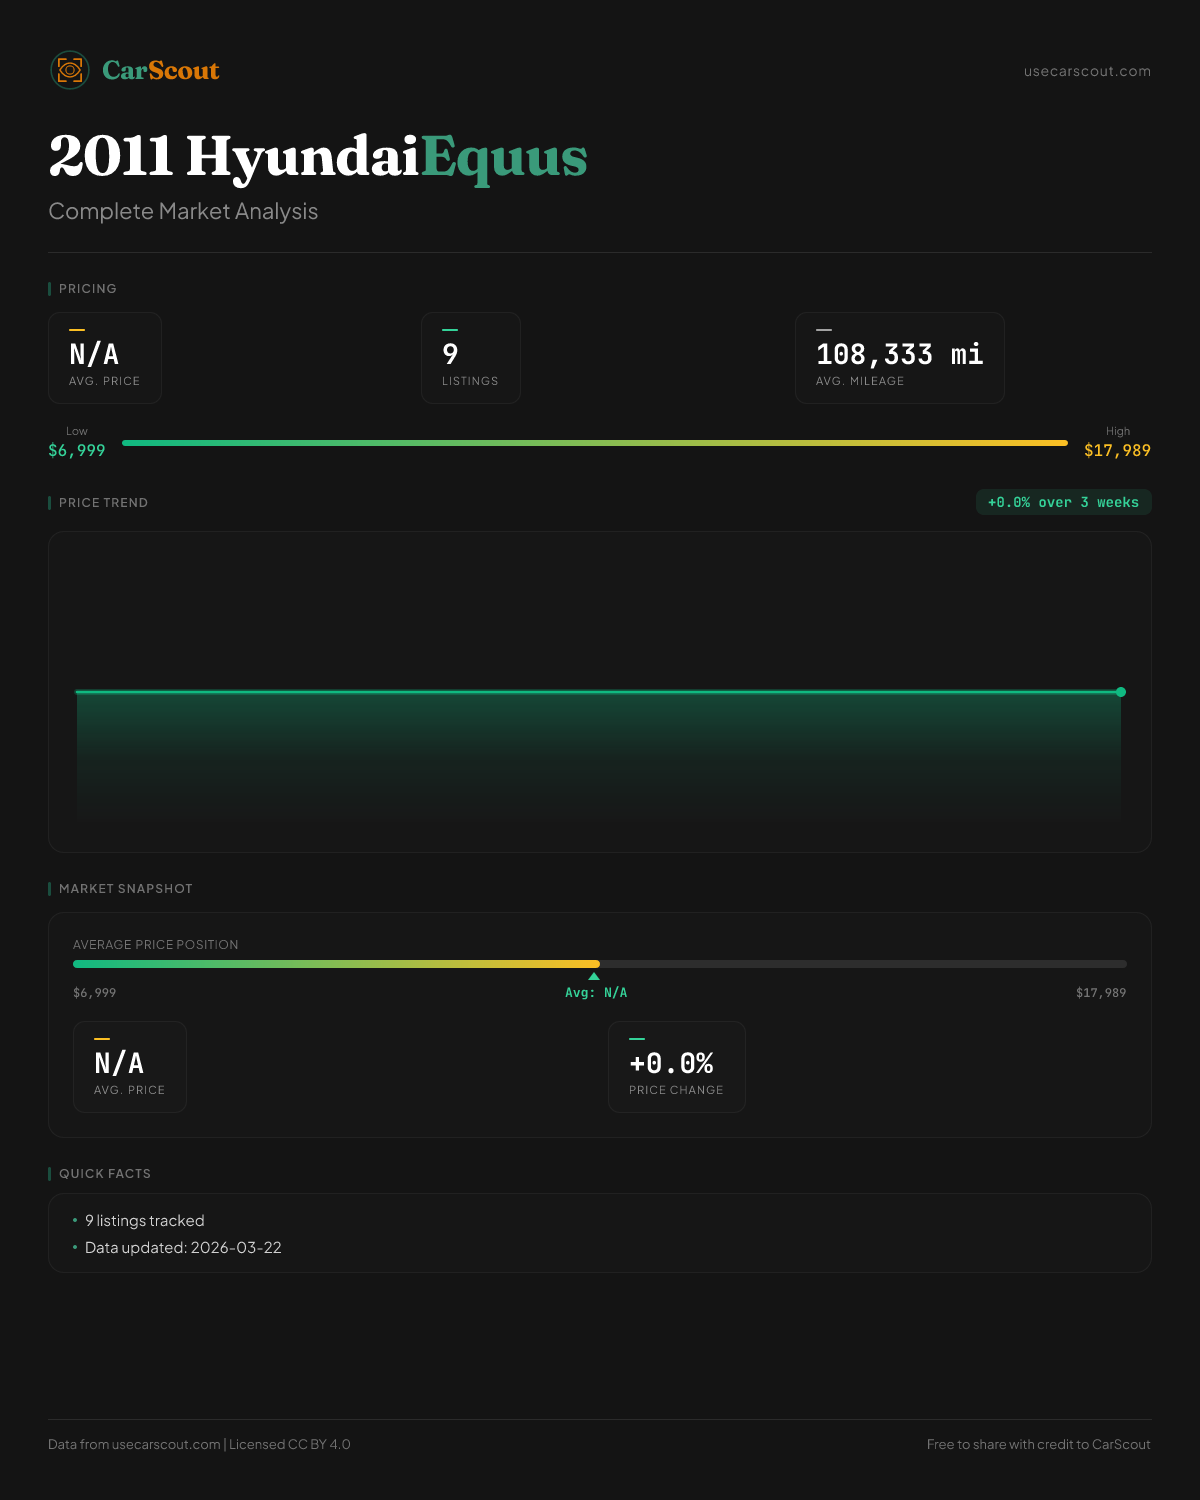
Task: Open the usecarscout.com link in header
Action: click(x=1086, y=71)
